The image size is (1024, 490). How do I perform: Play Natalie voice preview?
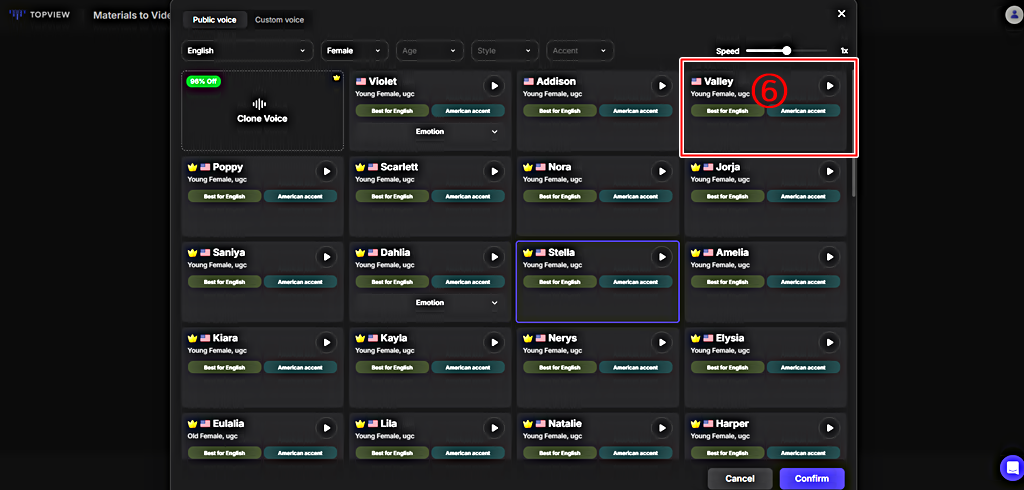(662, 428)
